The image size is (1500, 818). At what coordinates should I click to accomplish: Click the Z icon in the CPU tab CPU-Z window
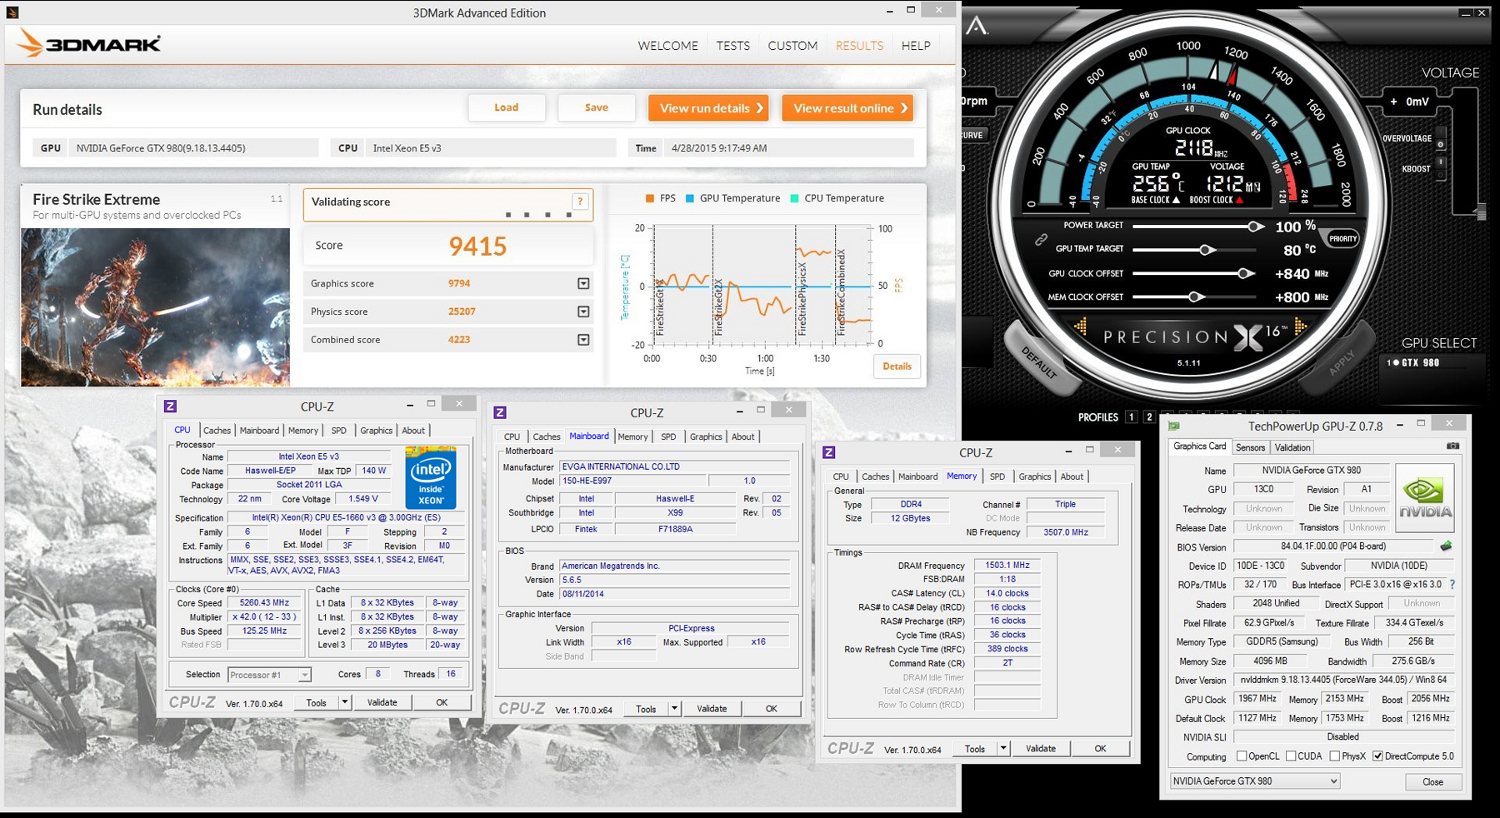tap(170, 406)
